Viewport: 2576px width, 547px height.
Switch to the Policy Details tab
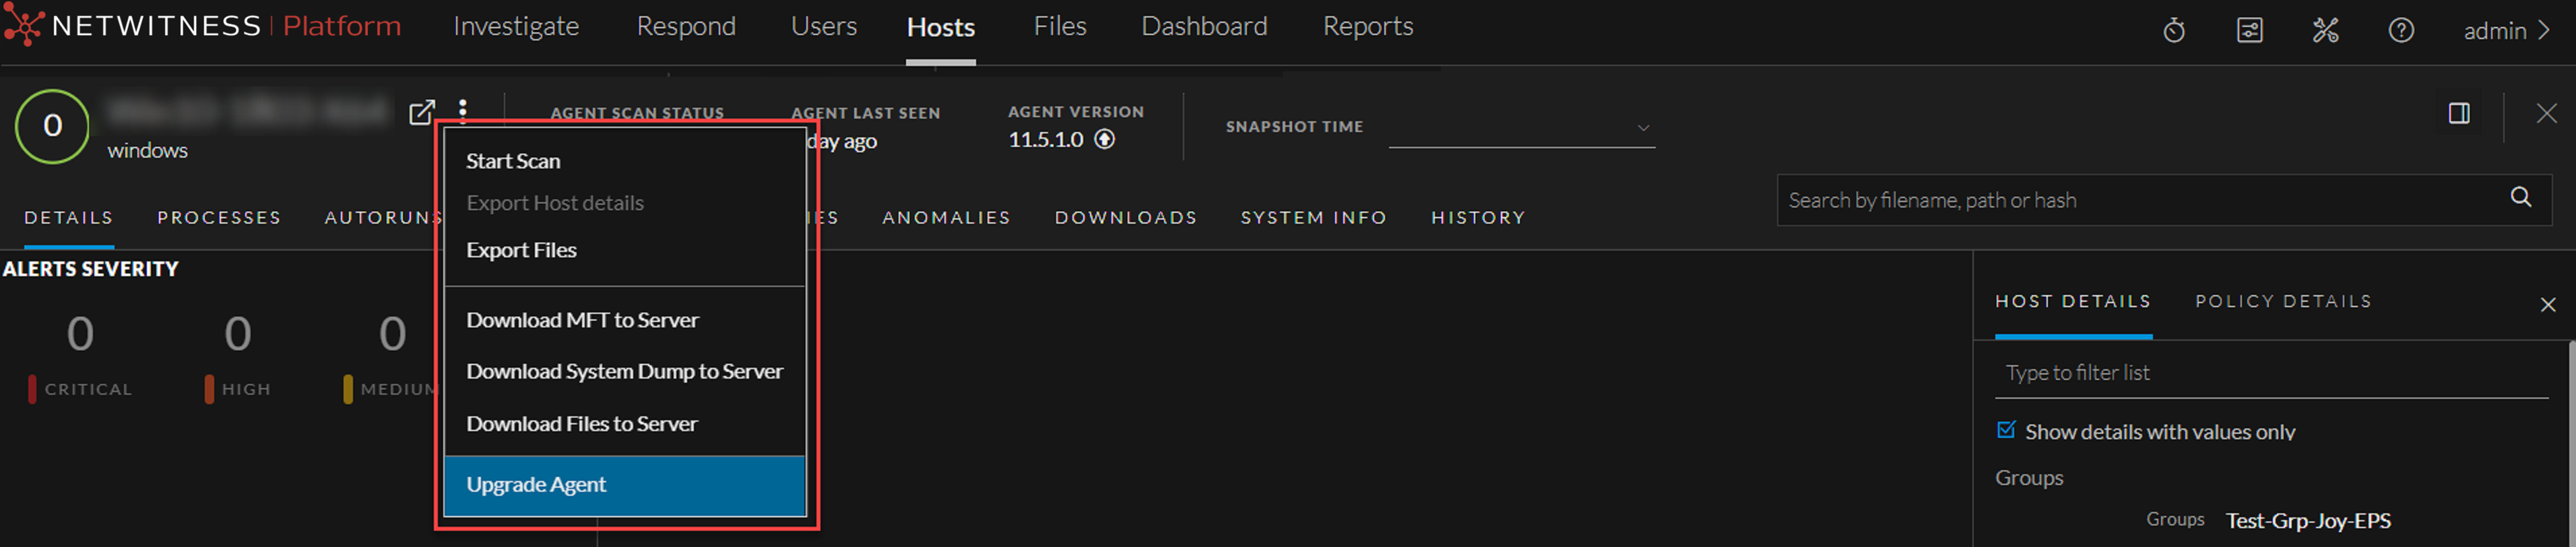tap(2283, 302)
